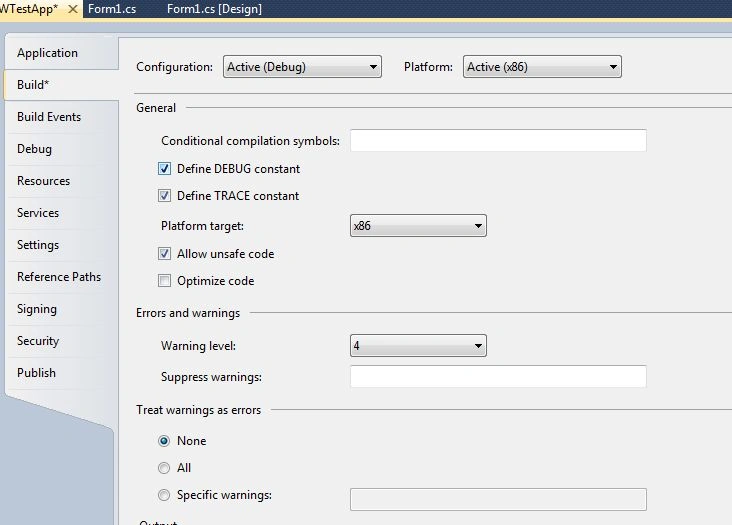The image size is (732, 525).
Task: Choose All under Treat warnings as errors
Action: [164, 468]
